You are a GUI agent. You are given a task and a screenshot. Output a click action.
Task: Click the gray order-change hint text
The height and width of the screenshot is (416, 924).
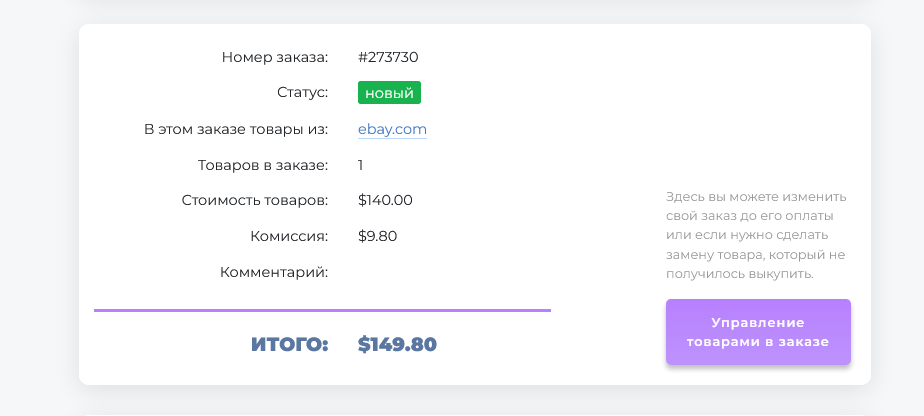coord(756,234)
